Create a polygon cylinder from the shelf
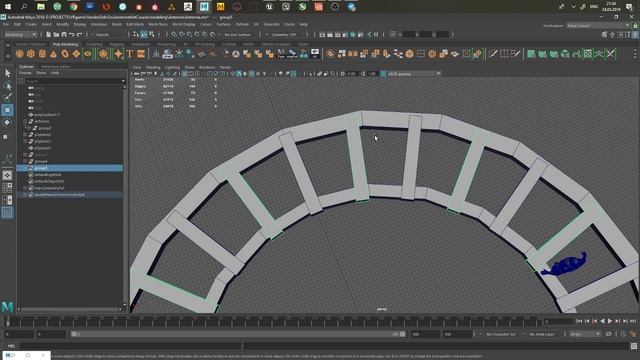Screen dimensions: 640x360 (42, 54)
